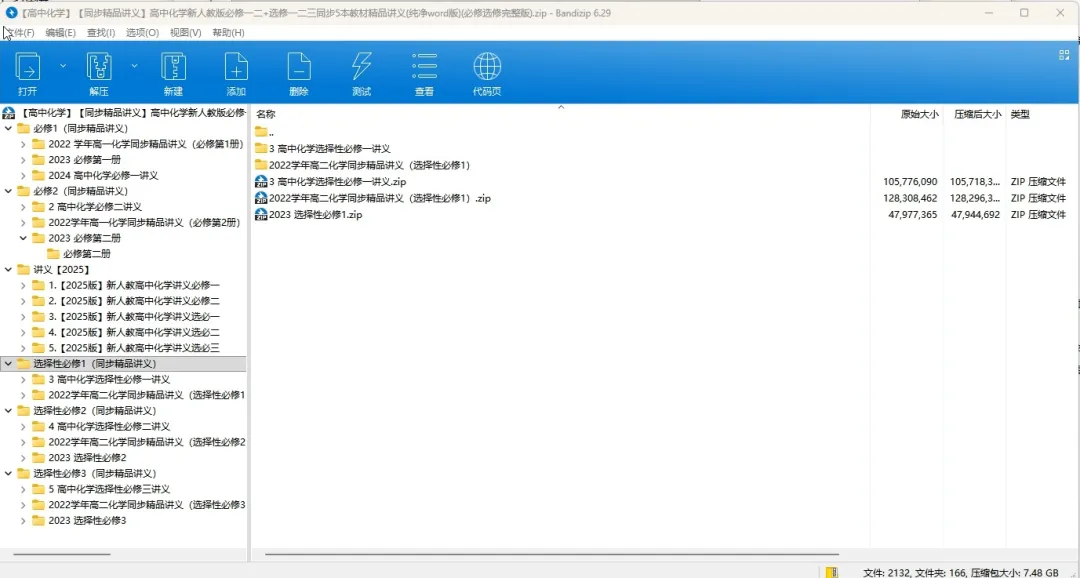Click the file list horizontal scrollbar
The image size is (1080, 578).
(552, 554)
